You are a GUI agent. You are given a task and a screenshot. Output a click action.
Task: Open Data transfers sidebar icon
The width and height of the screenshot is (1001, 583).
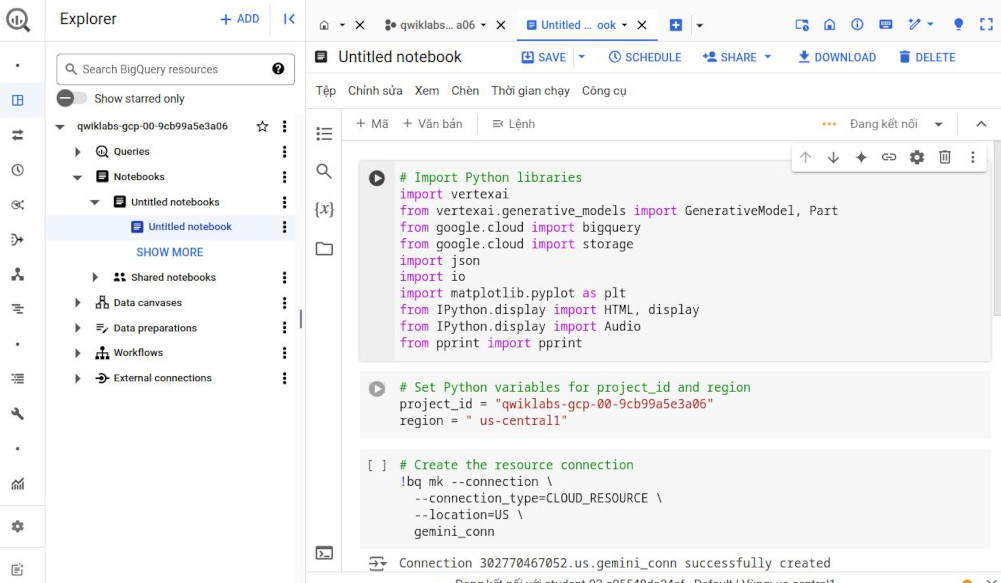18,135
